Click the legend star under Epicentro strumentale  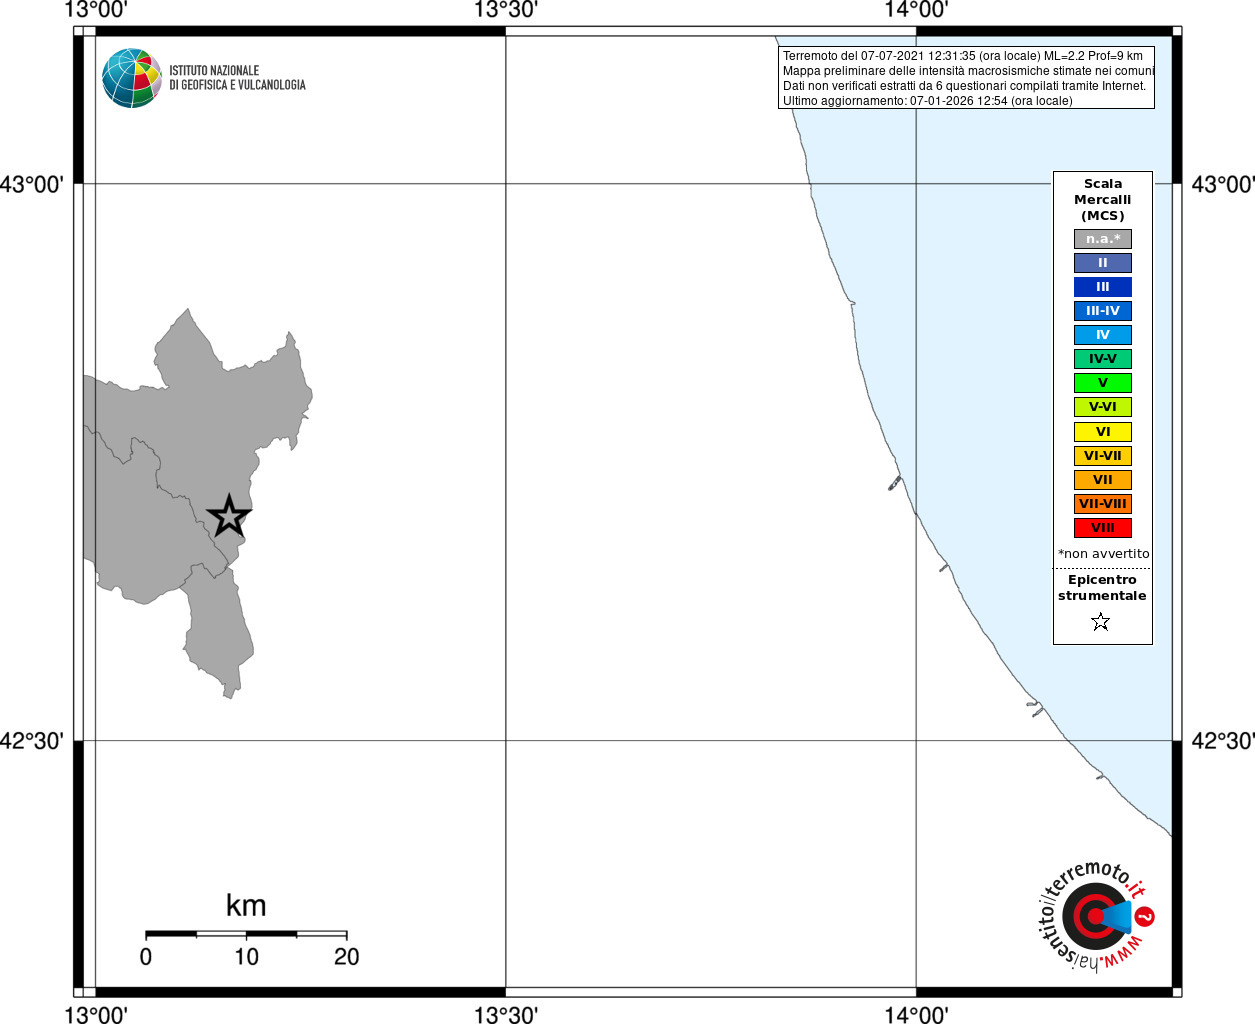[x=1101, y=622]
